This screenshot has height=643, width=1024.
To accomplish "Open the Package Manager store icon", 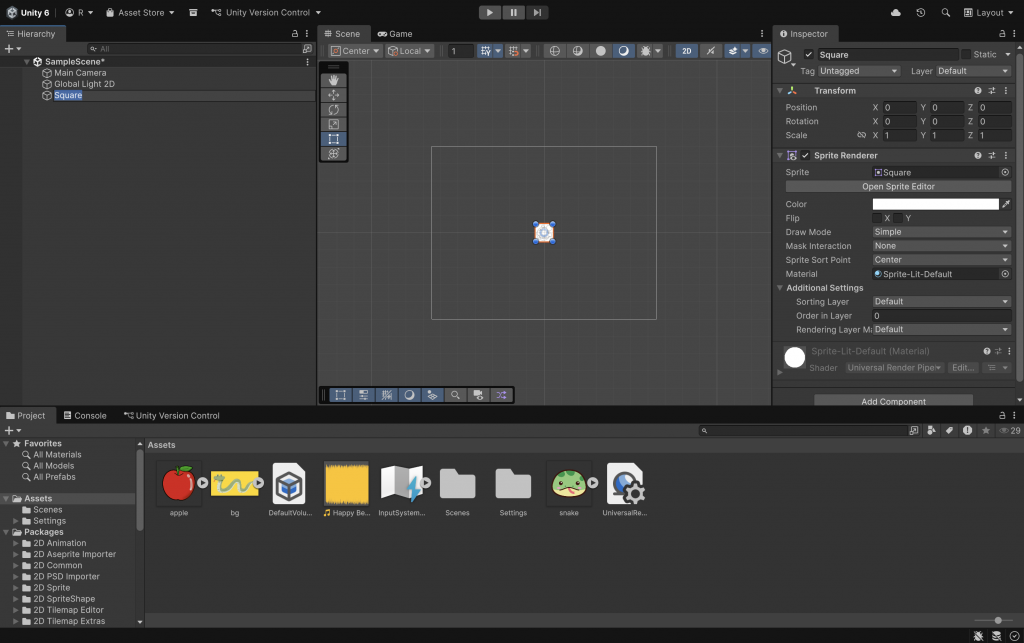I will click(193, 12).
